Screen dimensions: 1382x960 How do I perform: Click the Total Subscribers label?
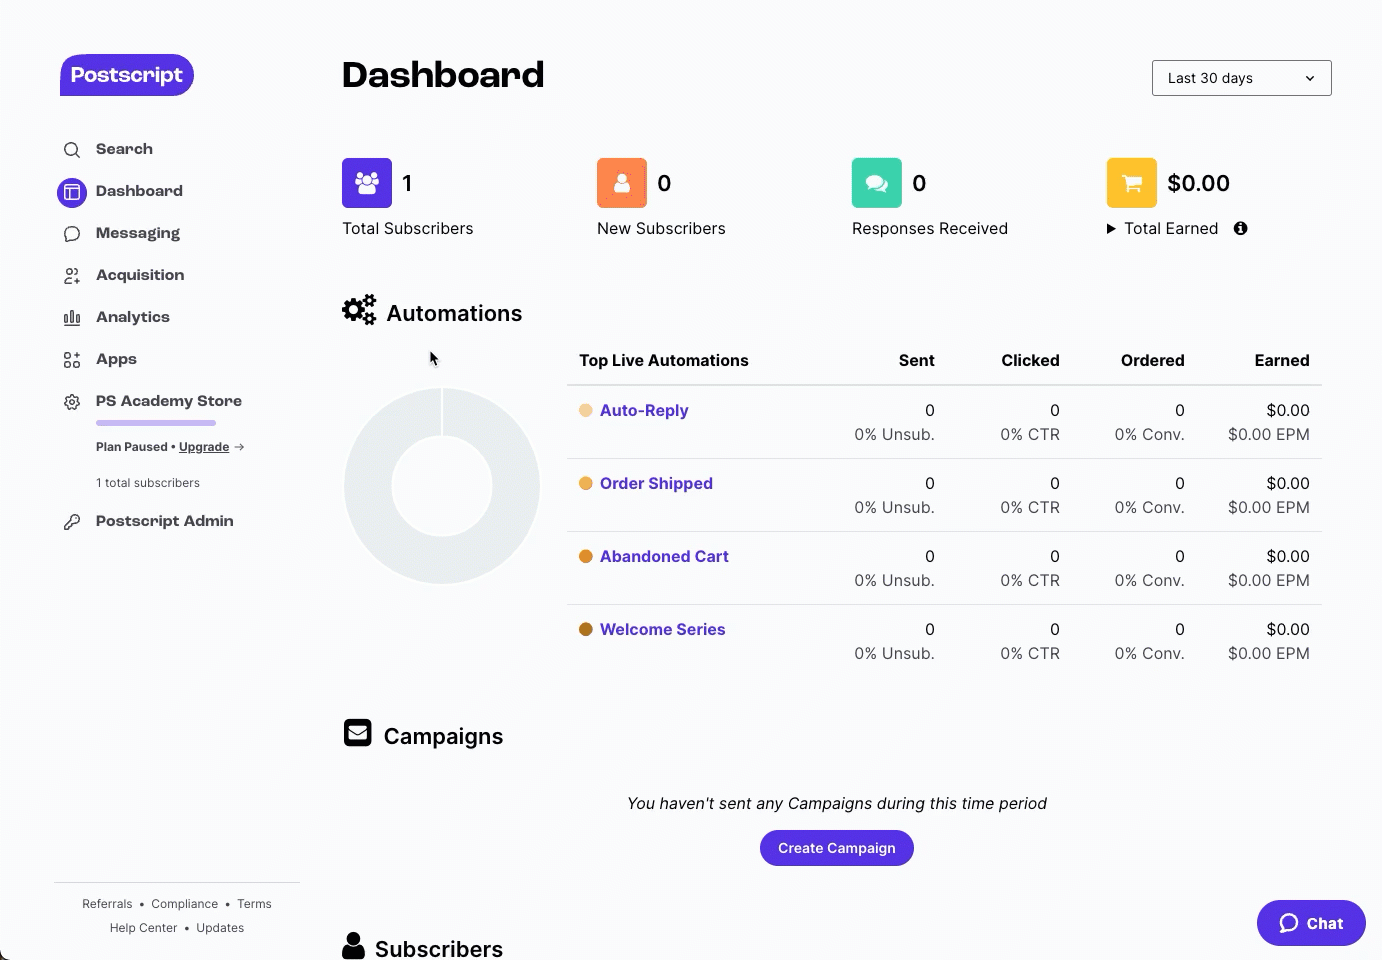pyautogui.click(x=408, y=228)
